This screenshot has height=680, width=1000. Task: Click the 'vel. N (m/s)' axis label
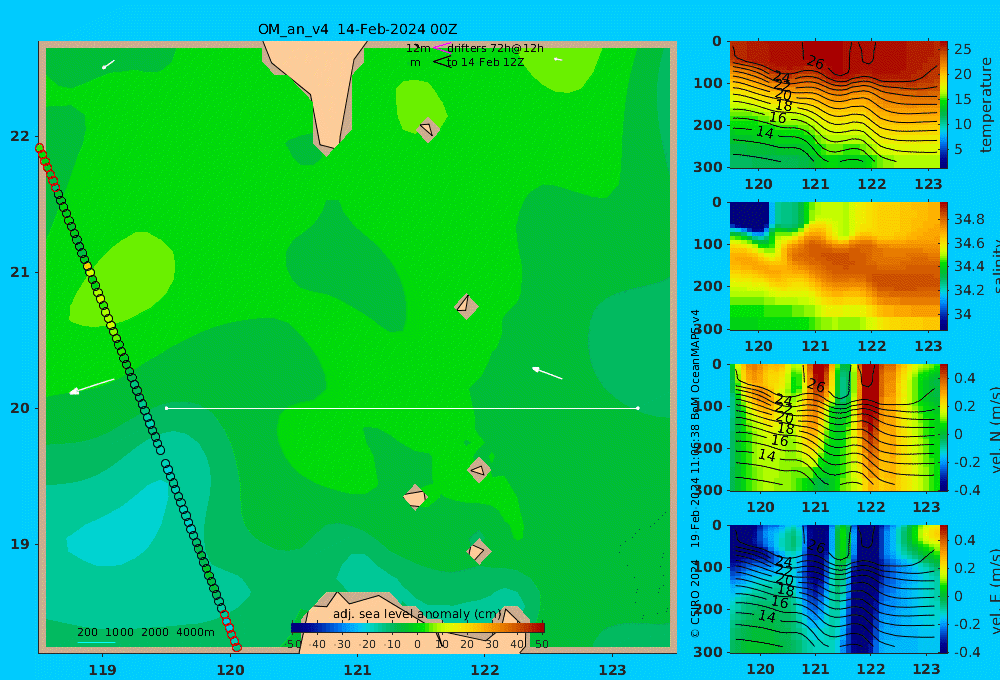pos(994,431)
